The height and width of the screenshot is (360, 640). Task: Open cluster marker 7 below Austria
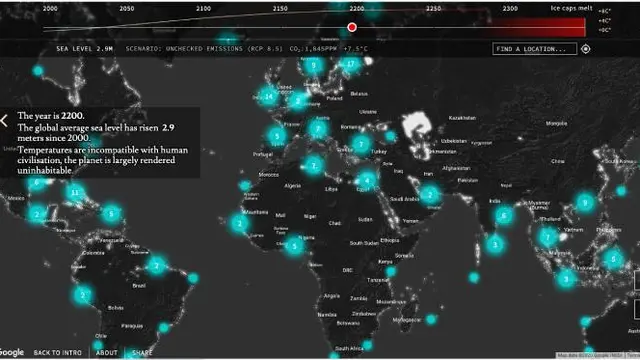click(x=318, y=129)
